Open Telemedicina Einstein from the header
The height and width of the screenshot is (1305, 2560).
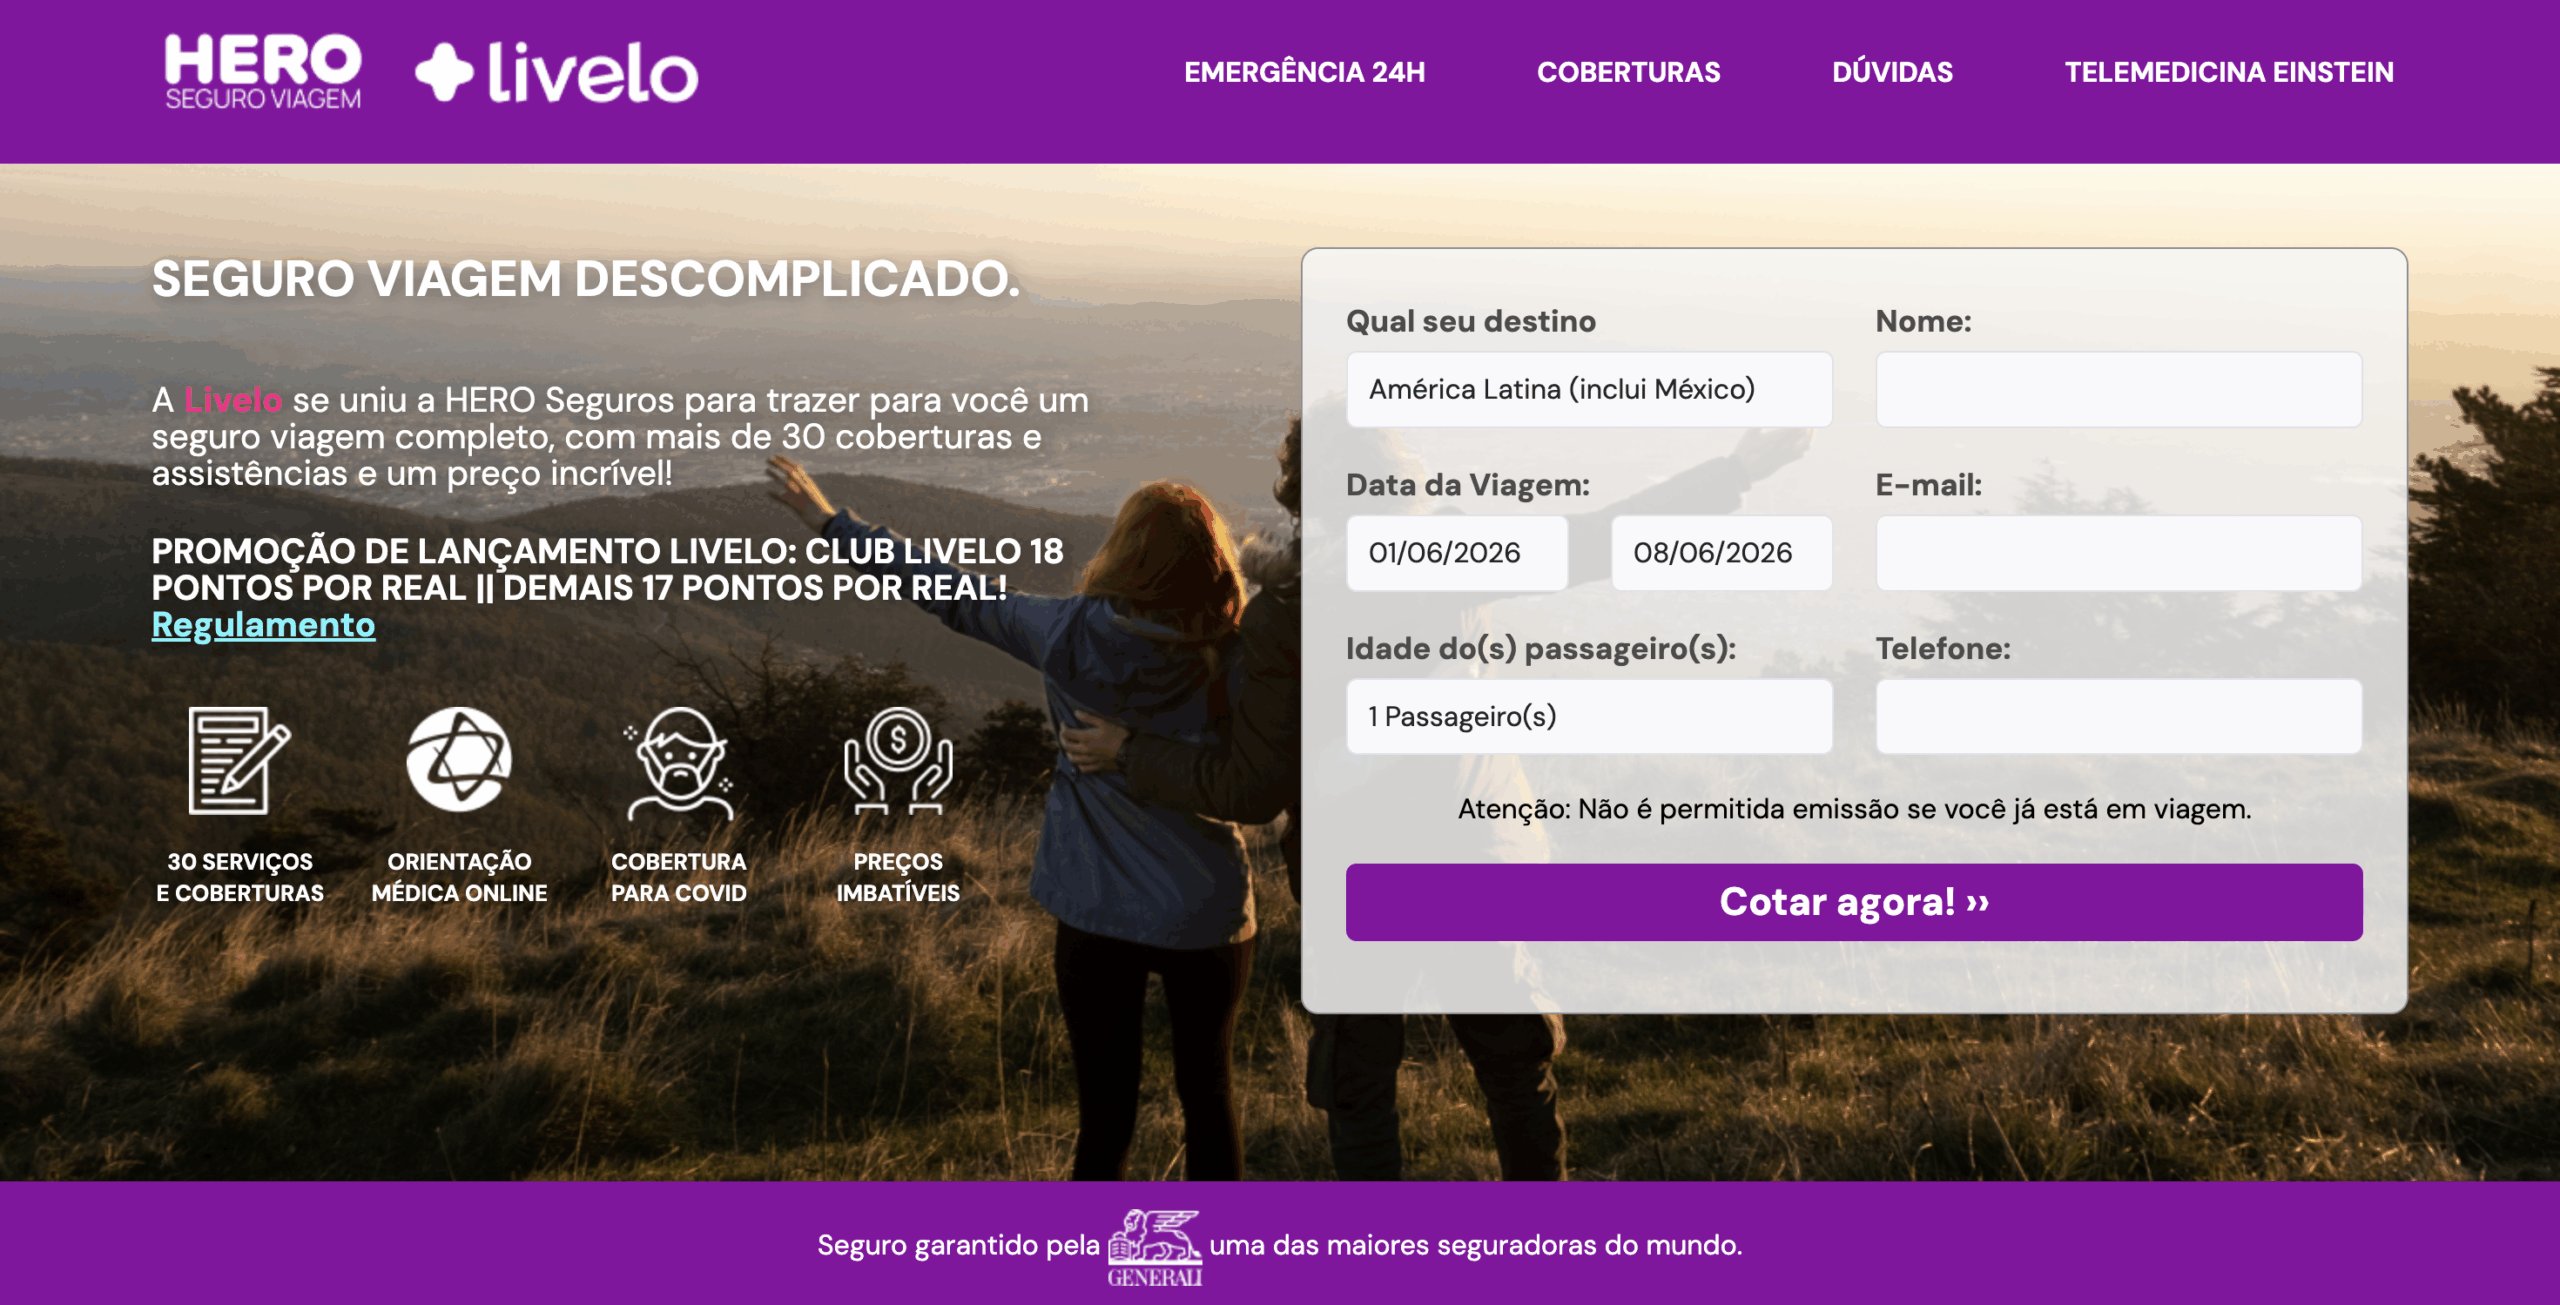click(2229, 72)
